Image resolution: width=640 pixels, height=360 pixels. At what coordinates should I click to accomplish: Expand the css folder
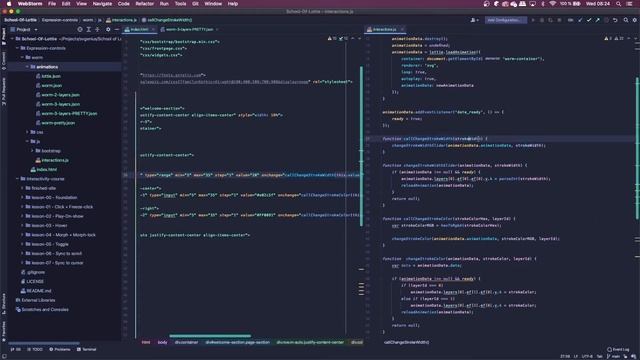27,132
